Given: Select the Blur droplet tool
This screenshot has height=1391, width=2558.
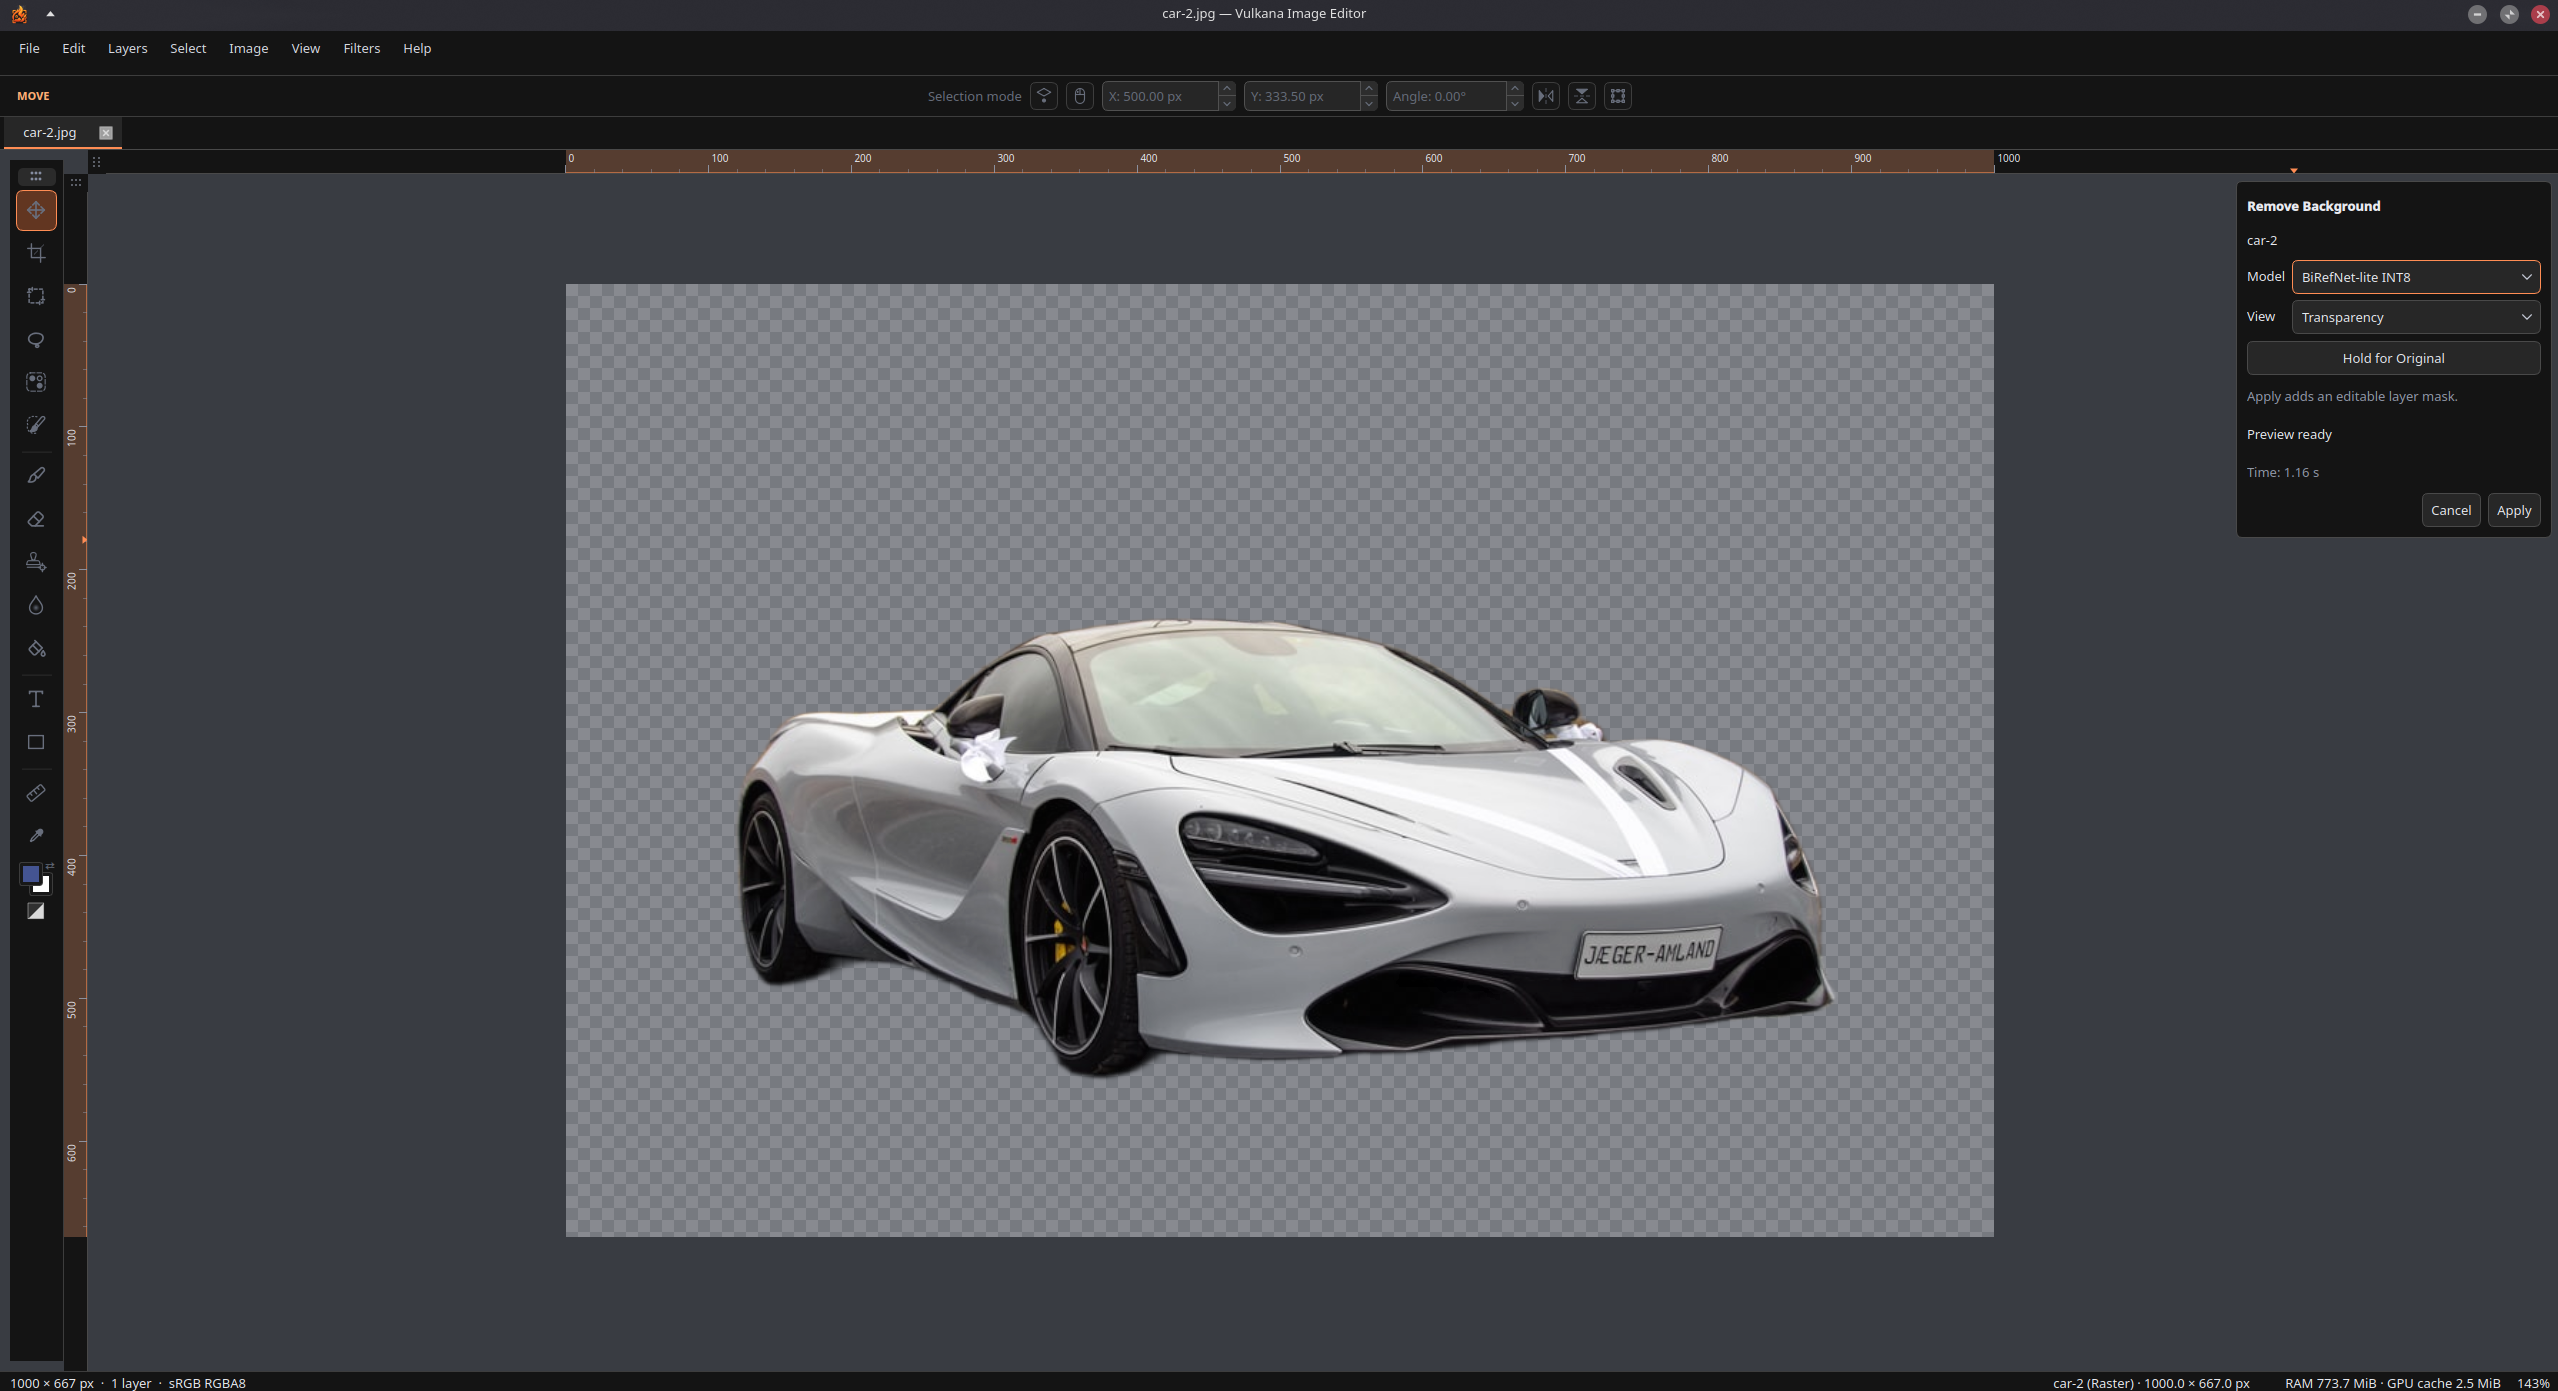Looking at the screenshot, I should point(36,605).
